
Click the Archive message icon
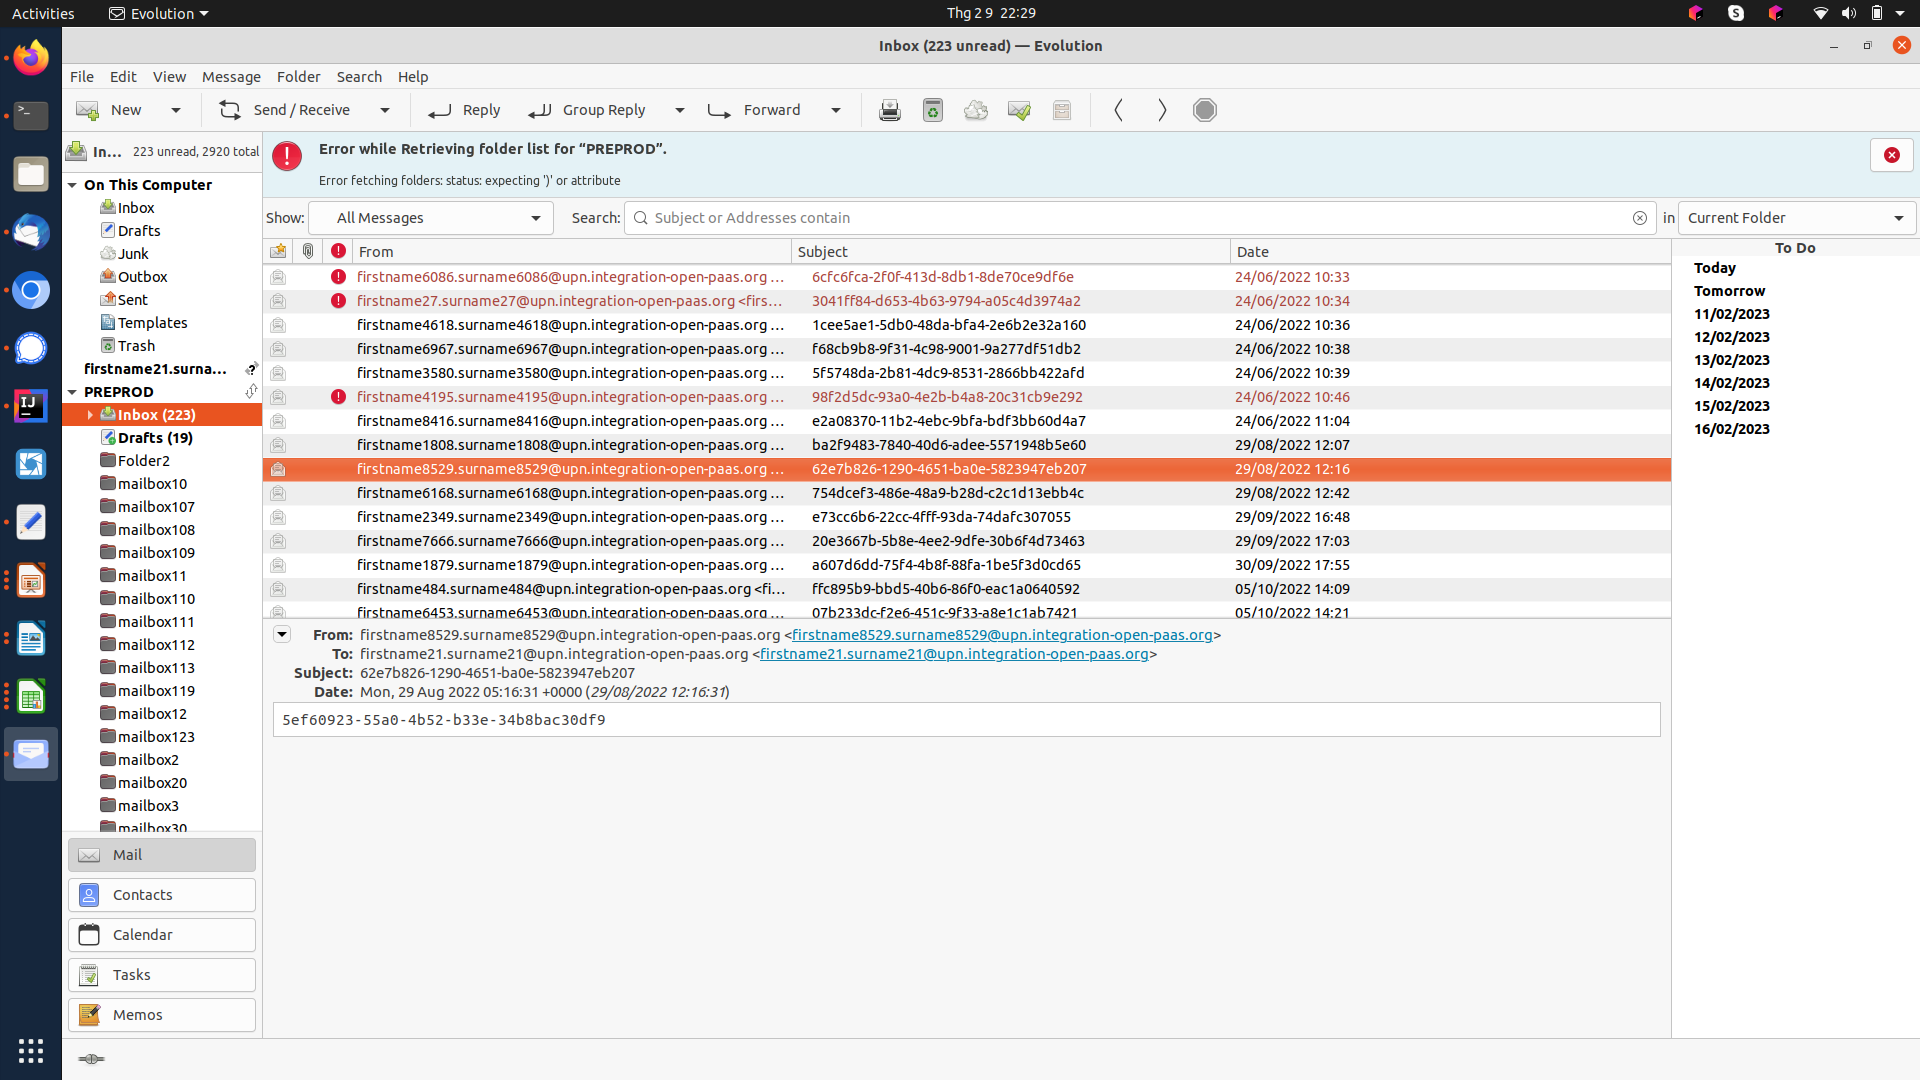click(1061, 110)
